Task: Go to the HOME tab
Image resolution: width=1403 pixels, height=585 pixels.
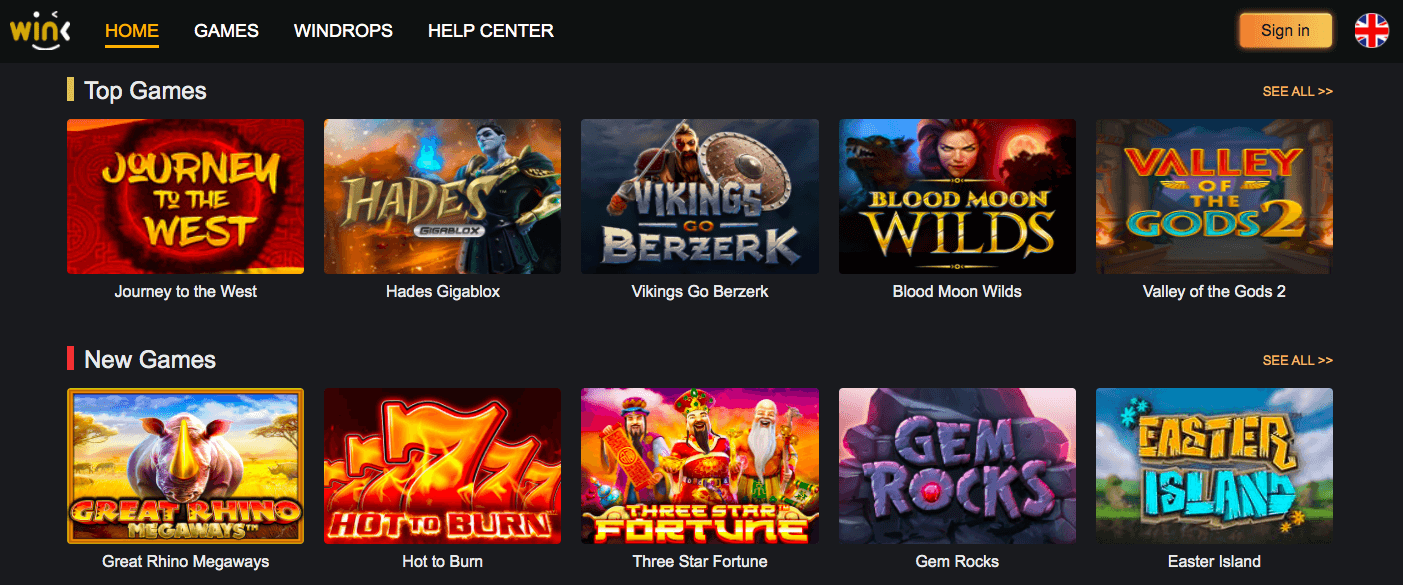Action: coord(132,31)
